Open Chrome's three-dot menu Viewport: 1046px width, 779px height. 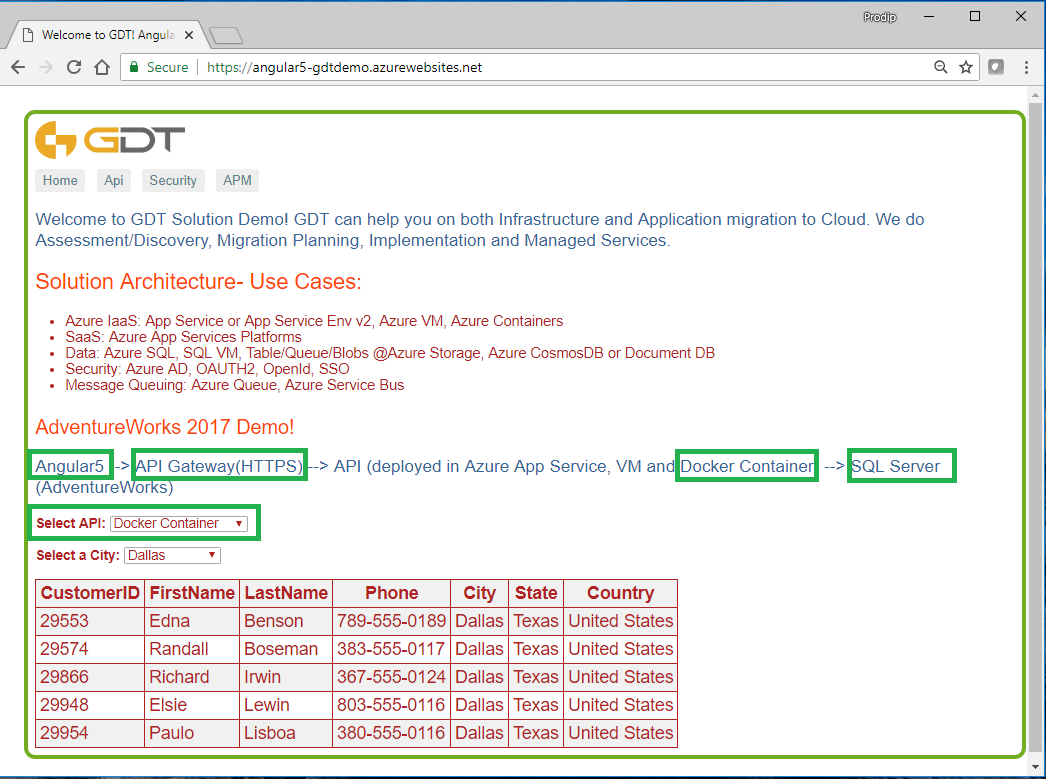point(1026,67)
